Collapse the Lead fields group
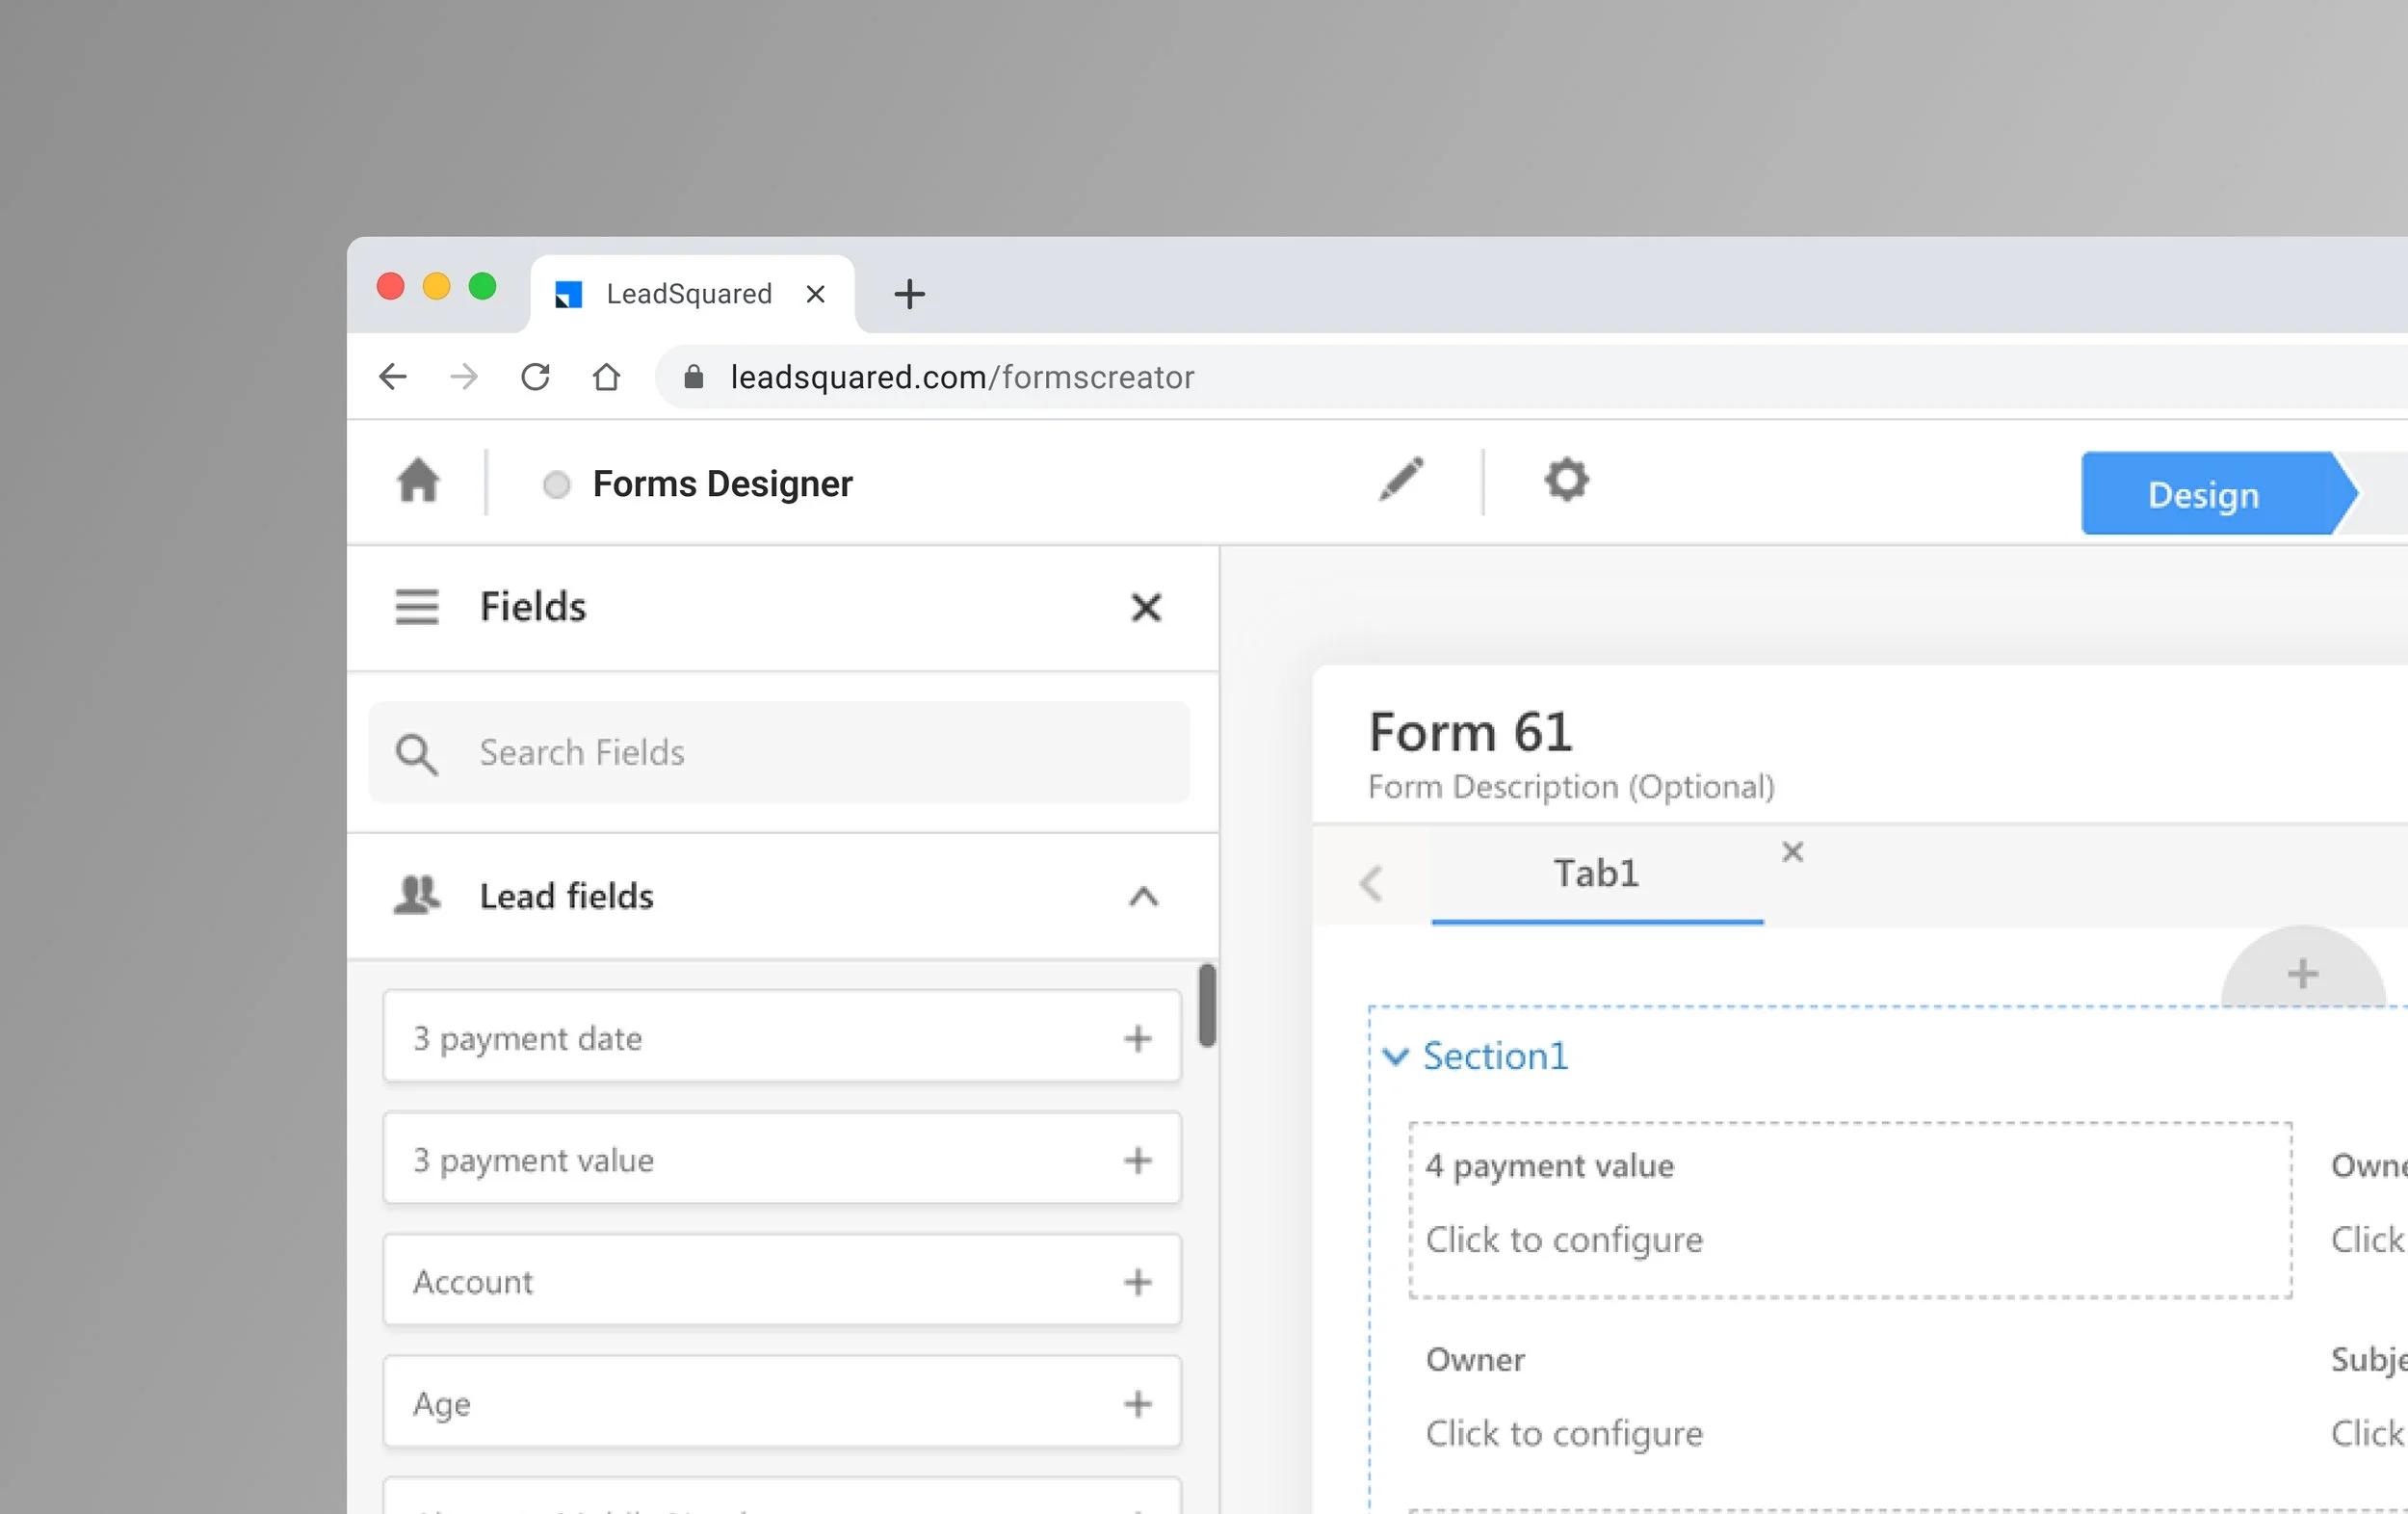Viewport: 2408px width, 1514px height. [1144, 896]
